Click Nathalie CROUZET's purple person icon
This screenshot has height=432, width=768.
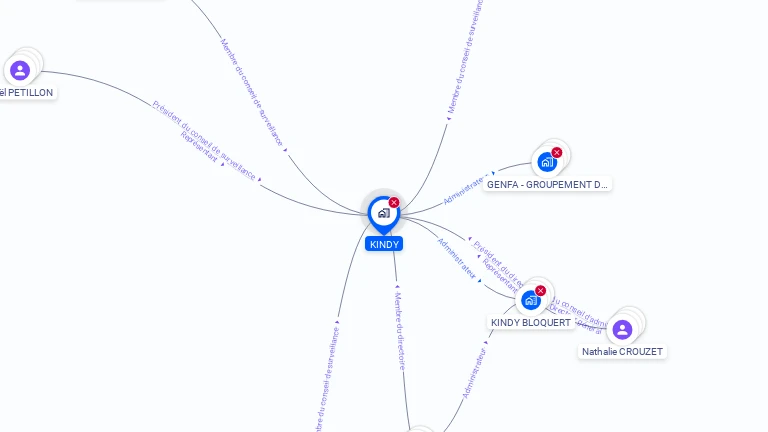(622, 329)
